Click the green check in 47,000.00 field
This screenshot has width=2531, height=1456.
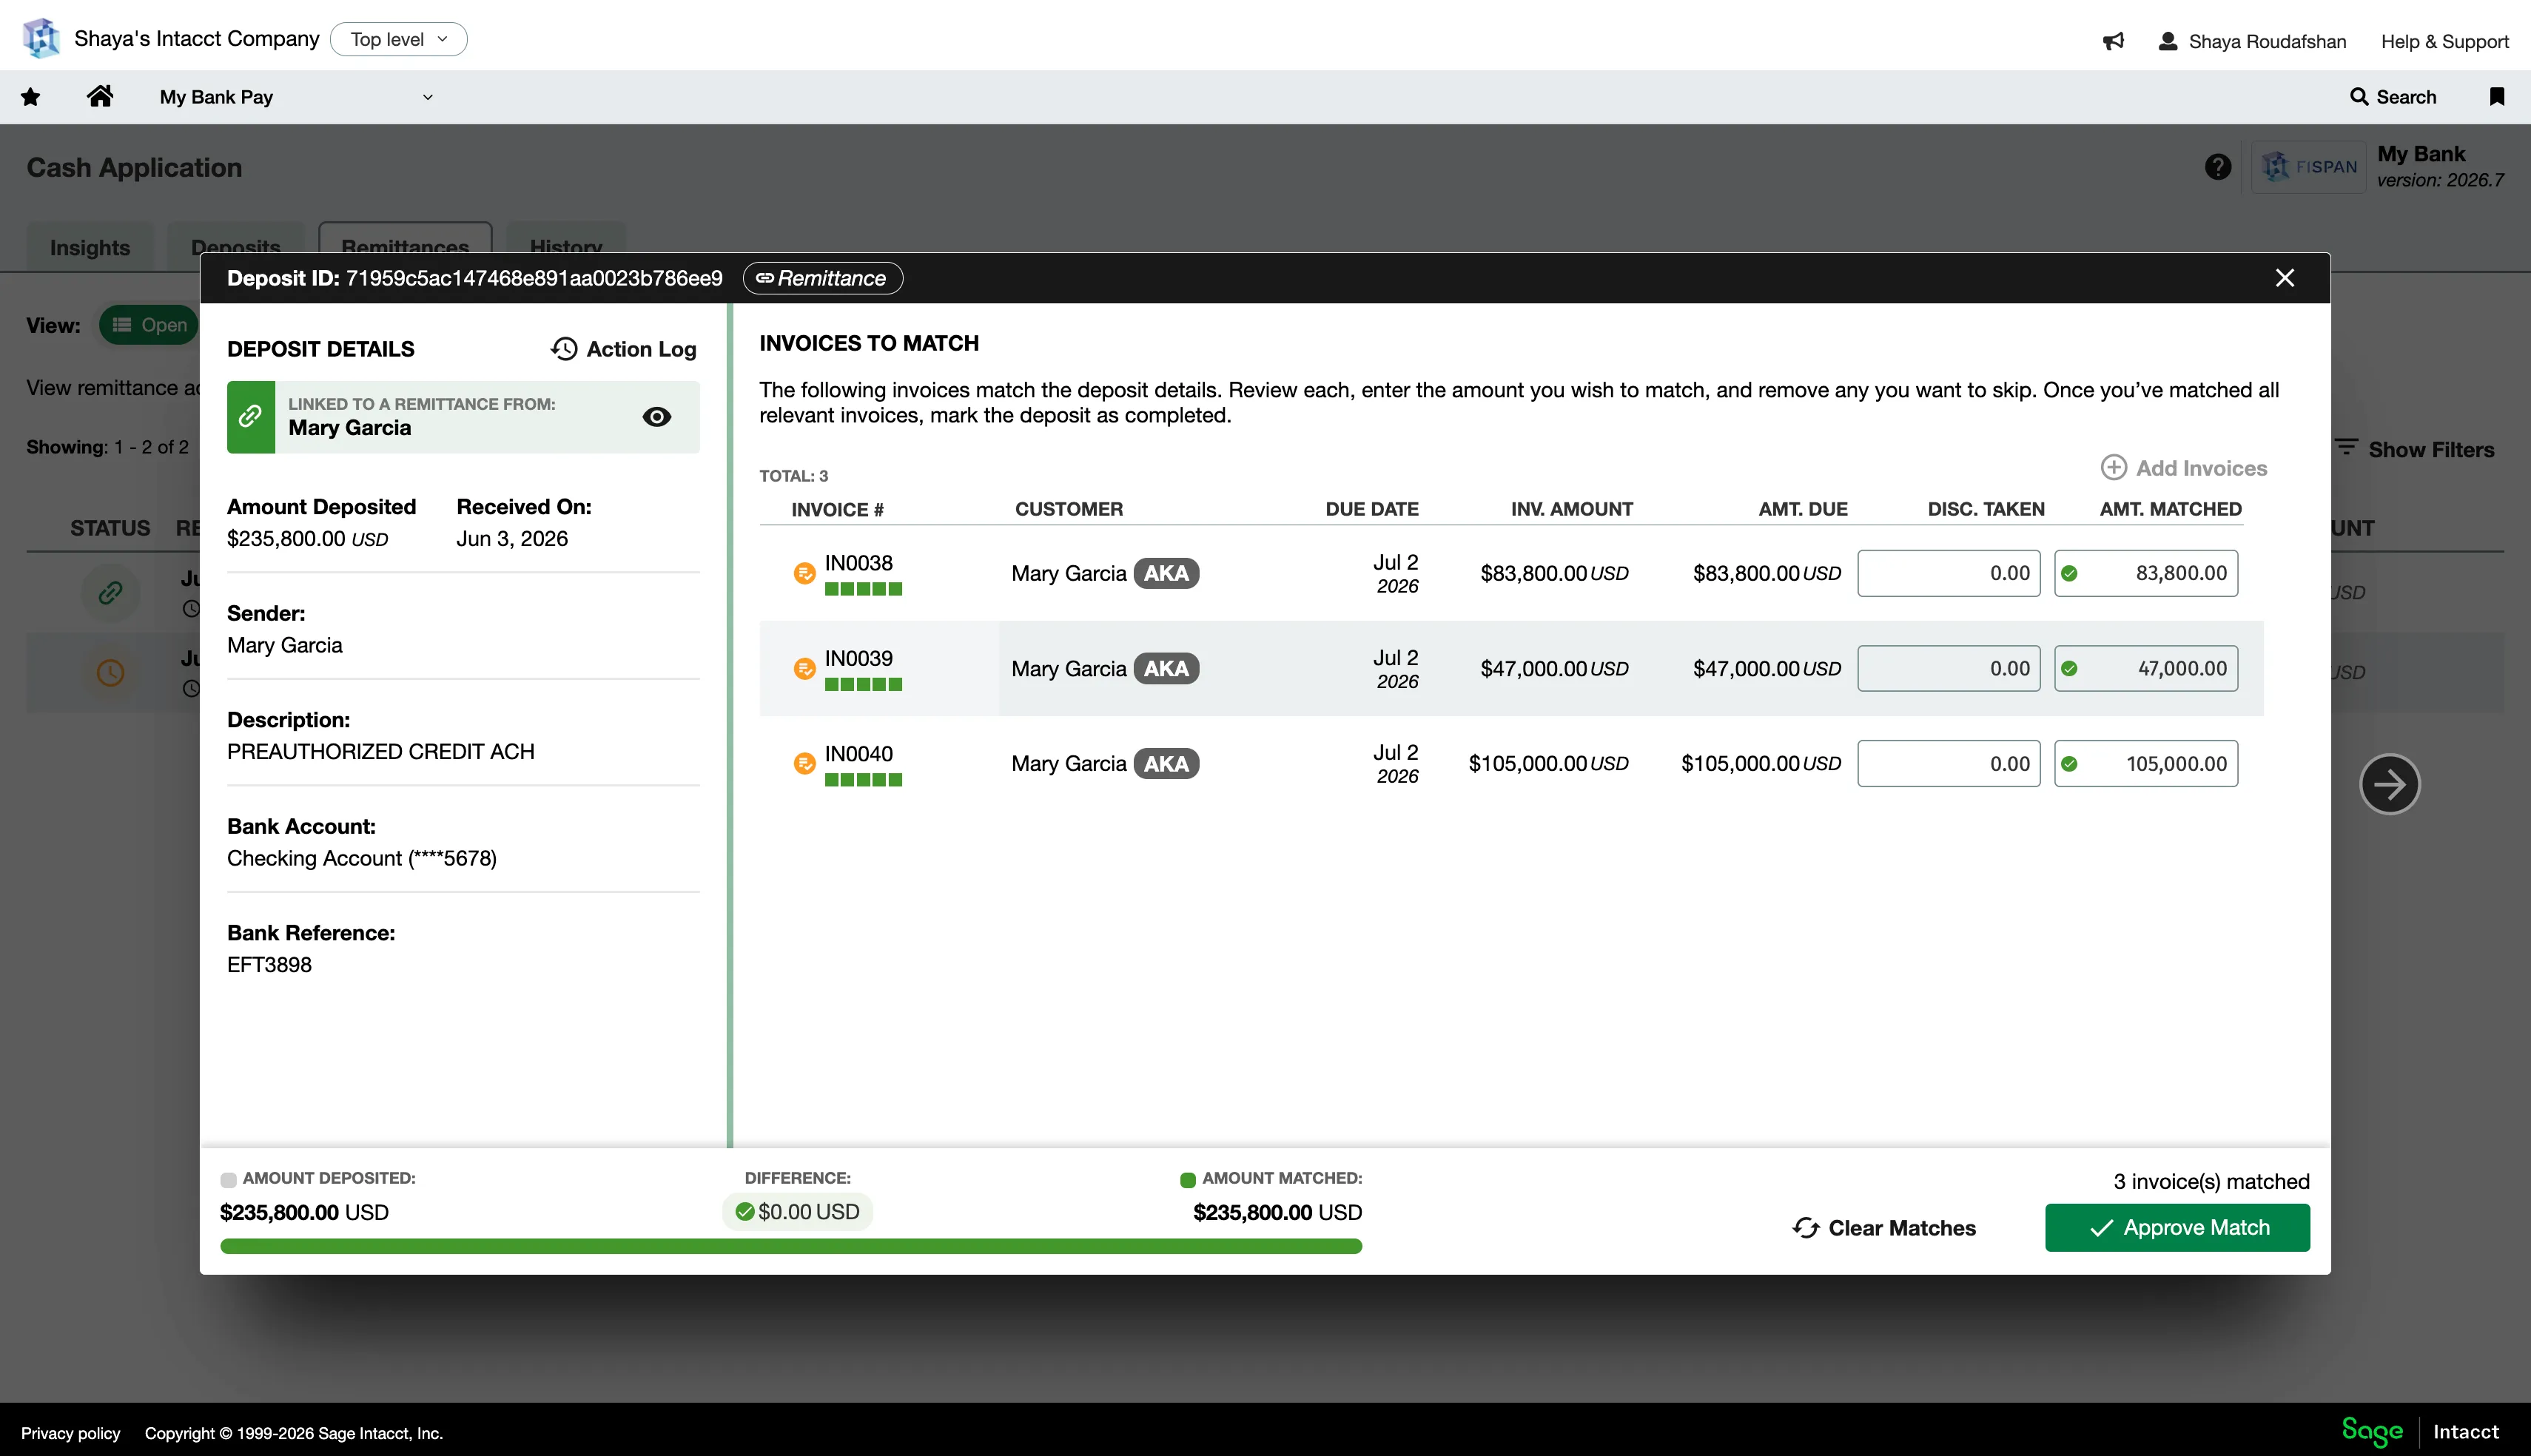pyautogui.click(x=2069, y=668)
